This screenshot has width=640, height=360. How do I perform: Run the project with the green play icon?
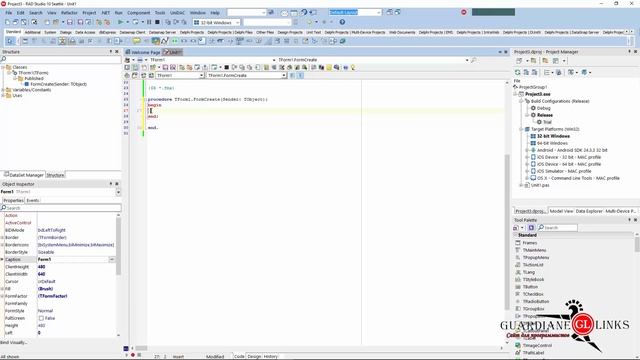(x=120, y=22)
